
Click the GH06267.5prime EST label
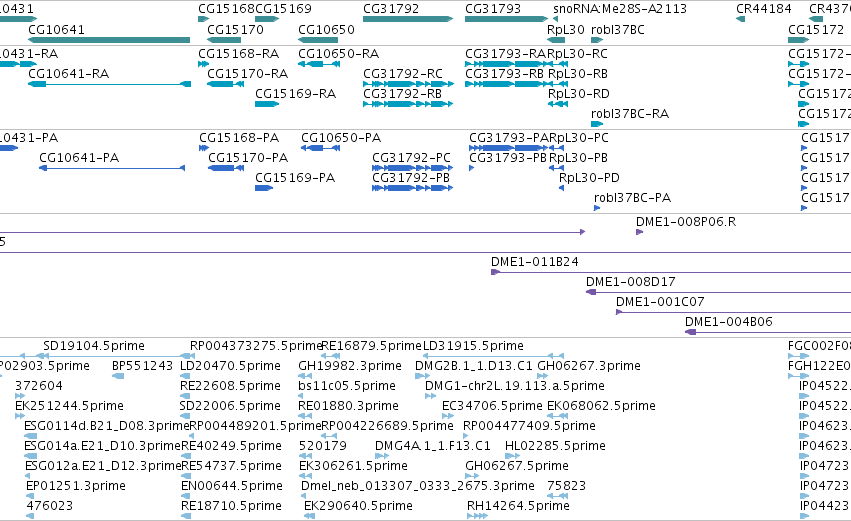[x=517, y=466]
